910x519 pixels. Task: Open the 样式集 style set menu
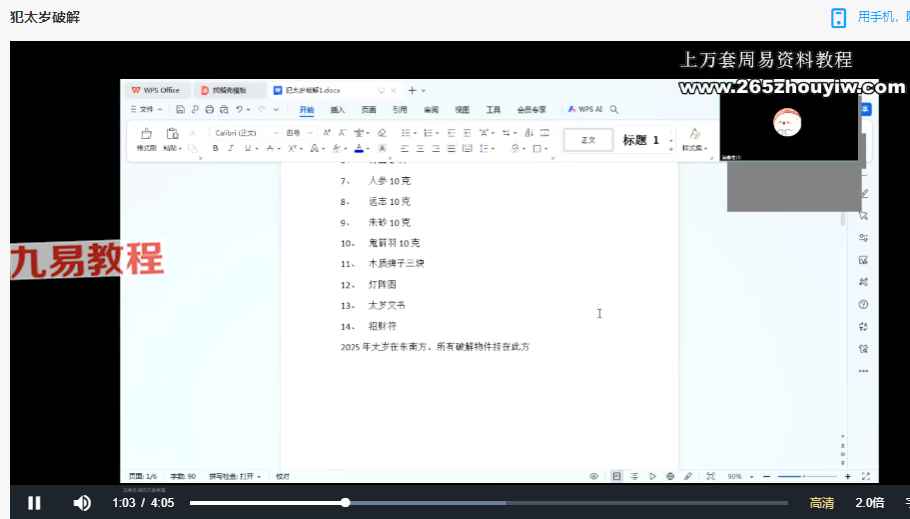(x=695, y=140)
